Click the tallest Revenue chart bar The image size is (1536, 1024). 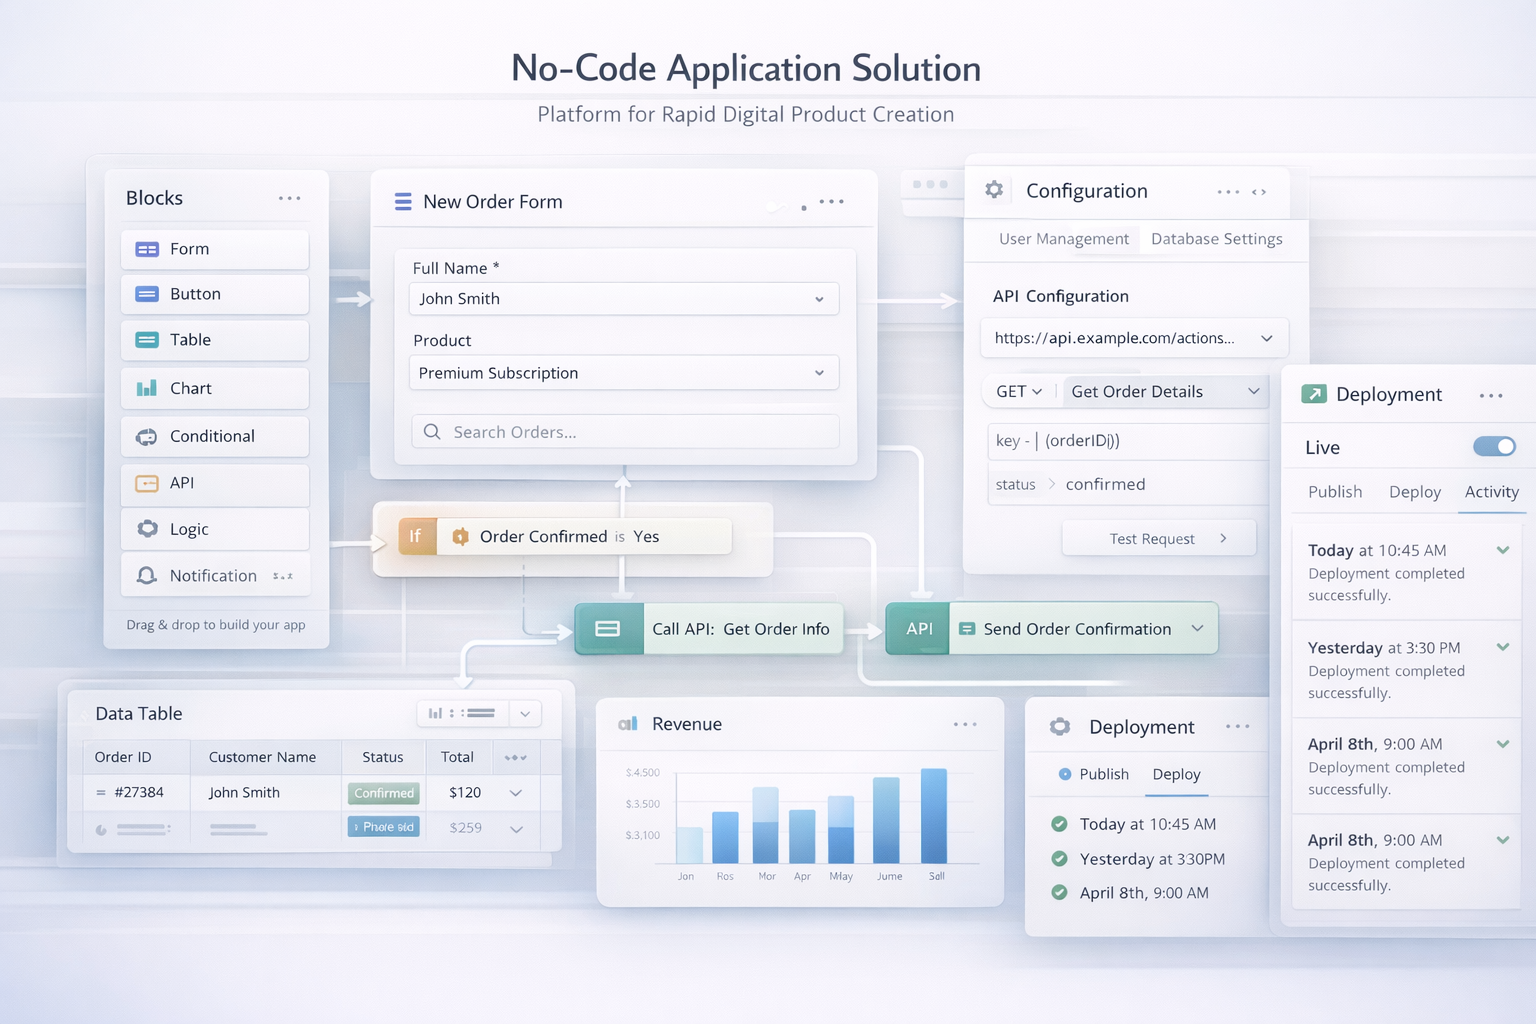pyautogui.click(x=934, y=815)
